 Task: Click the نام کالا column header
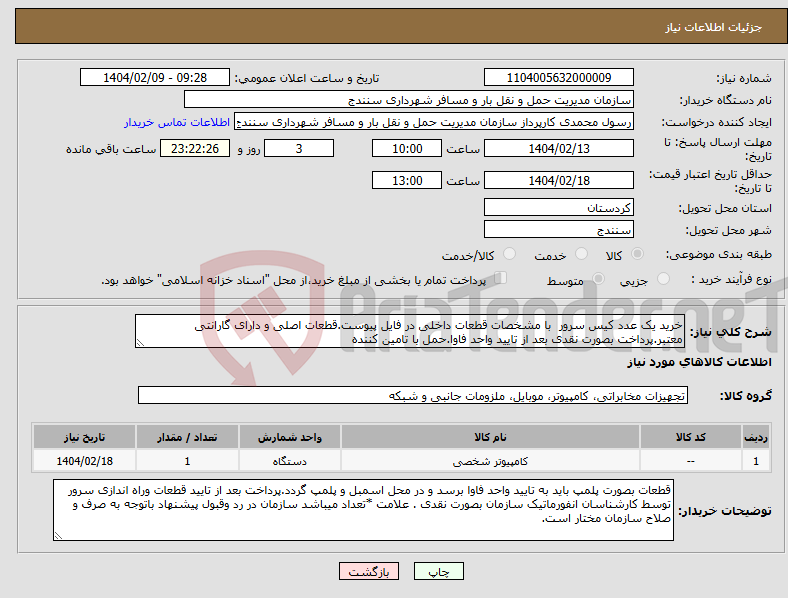tap(490, 437)
